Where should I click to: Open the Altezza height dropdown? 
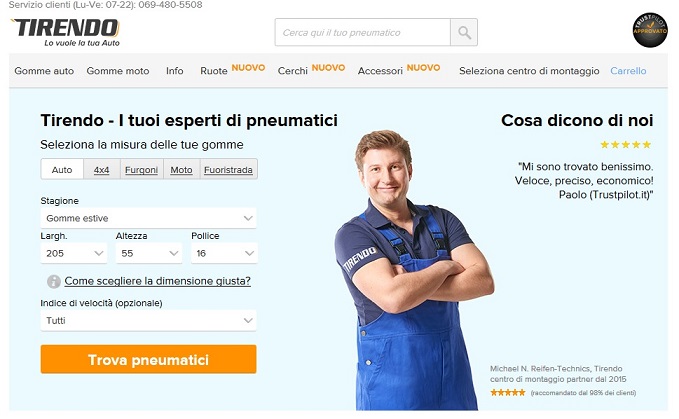pos(149,253)
